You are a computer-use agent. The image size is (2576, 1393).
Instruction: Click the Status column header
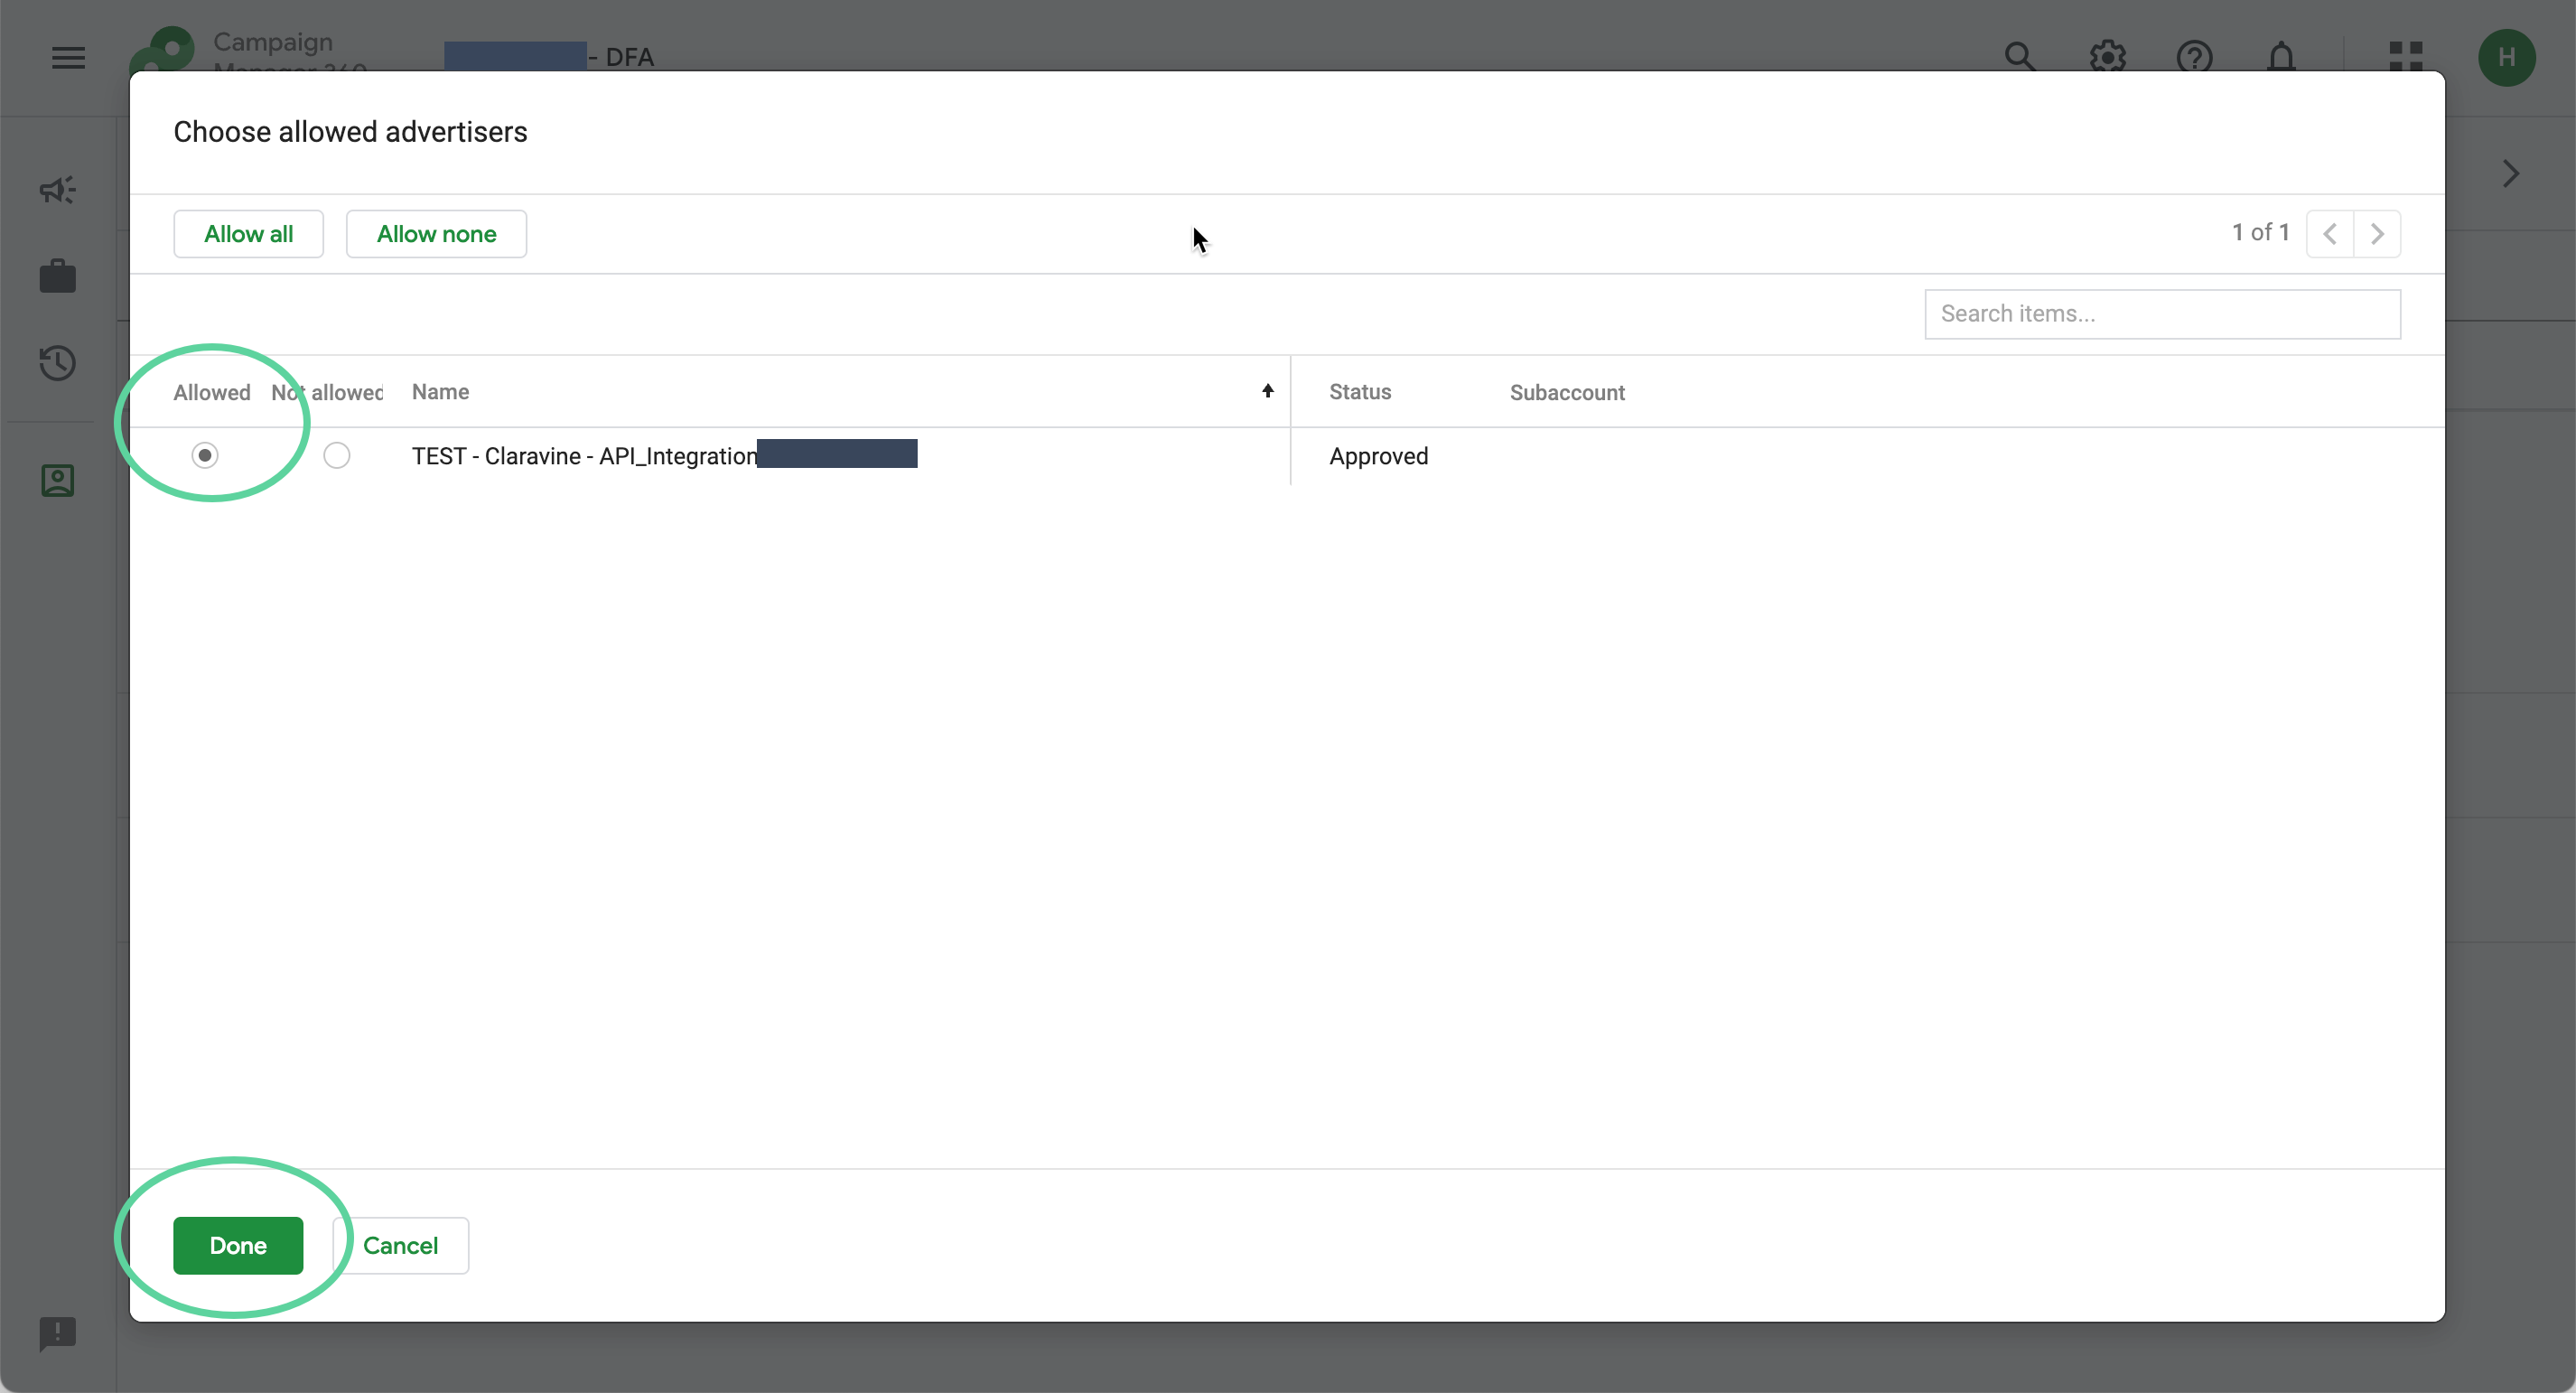1360,391
